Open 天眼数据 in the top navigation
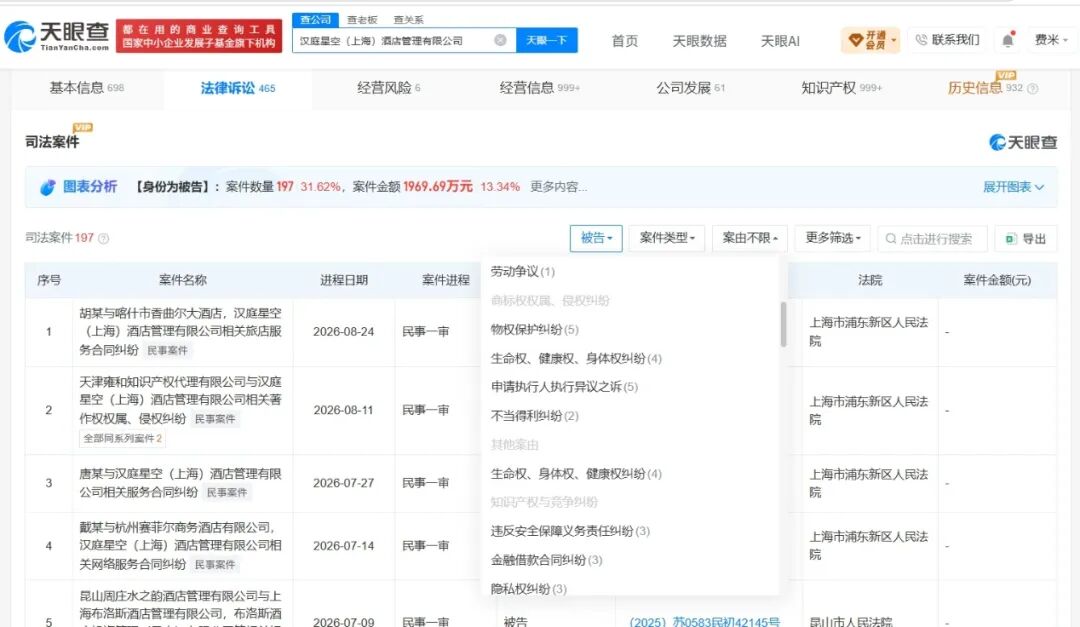The height and width of the screenshot is (627, 1080). 699,41
